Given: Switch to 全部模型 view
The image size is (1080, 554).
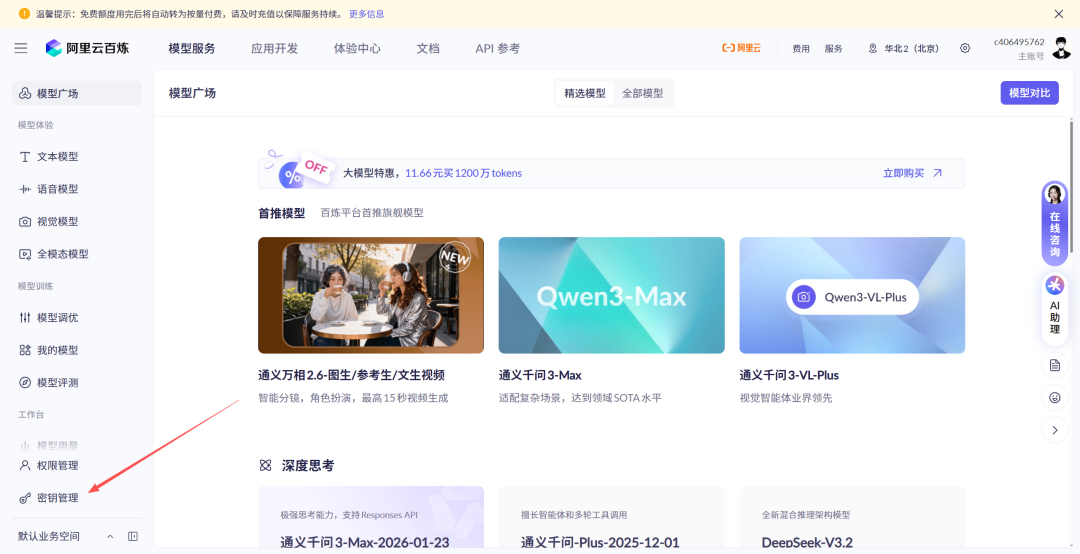Looking at the screenshot, I should click(x=642, y=93).
